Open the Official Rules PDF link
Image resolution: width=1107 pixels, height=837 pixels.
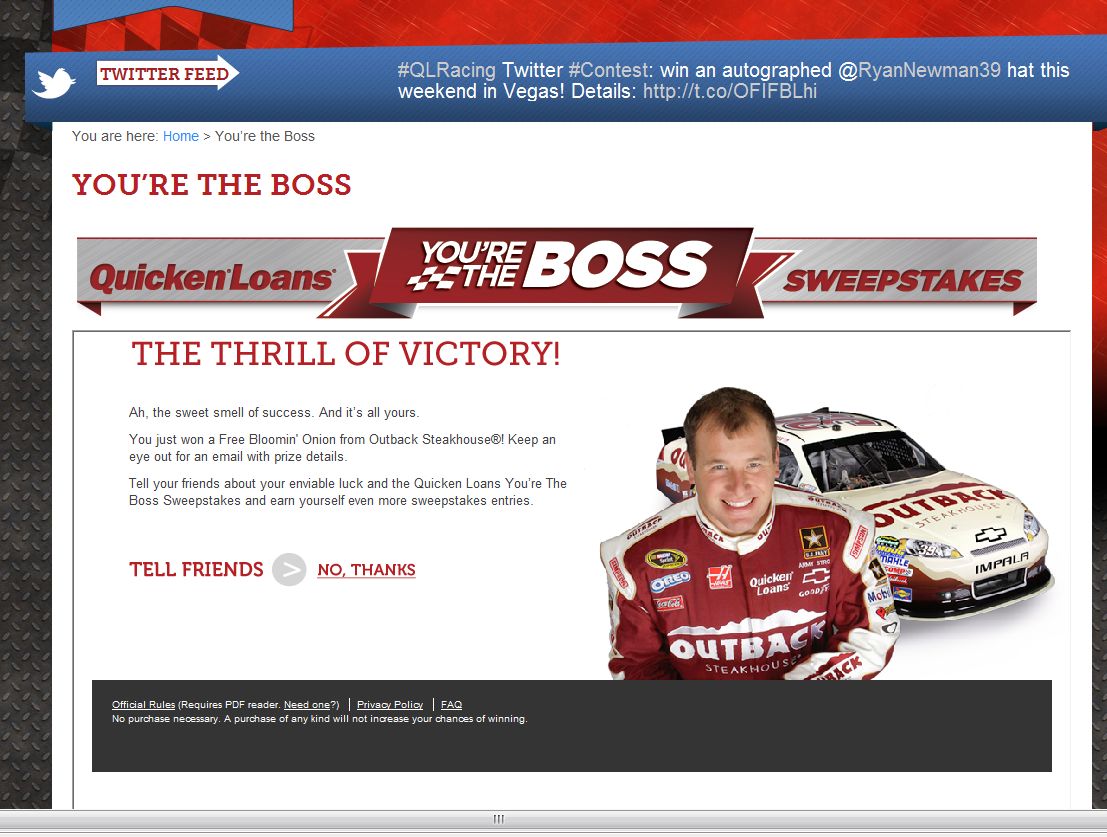point(143,704)
